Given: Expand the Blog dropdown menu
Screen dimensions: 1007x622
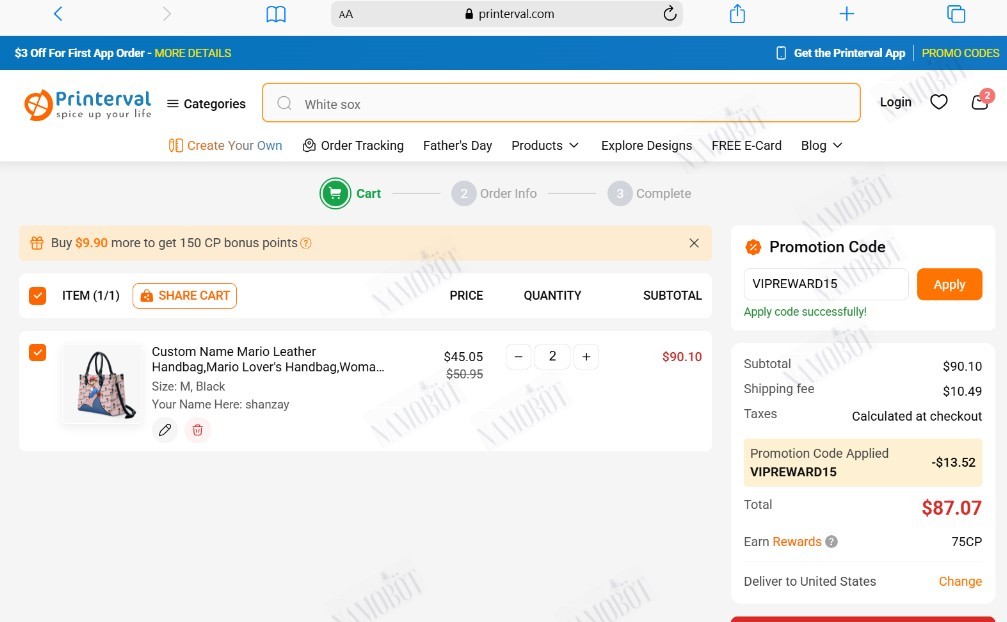Looking at the screenshot, I should 821,146.
